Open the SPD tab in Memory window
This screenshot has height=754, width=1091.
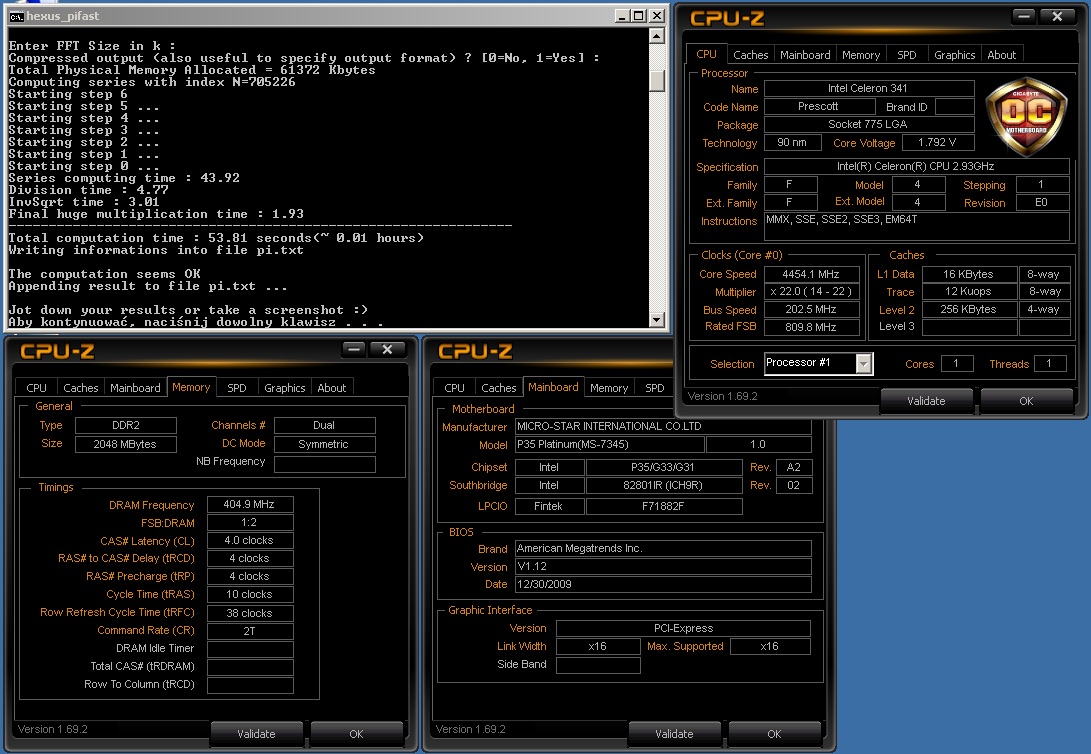237,388
